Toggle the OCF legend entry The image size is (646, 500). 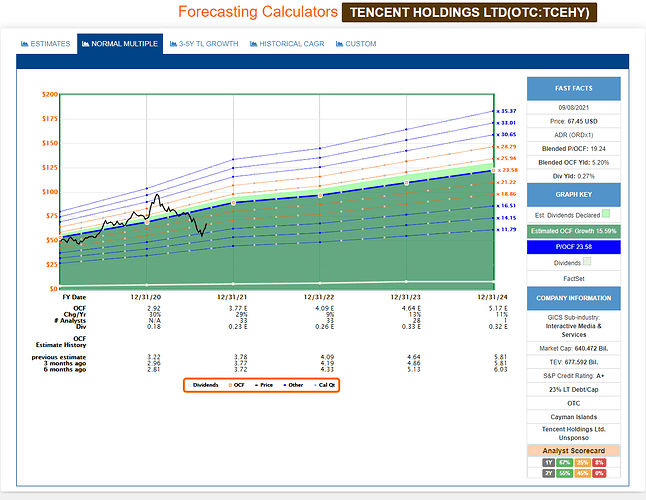[x=236, y=385]
